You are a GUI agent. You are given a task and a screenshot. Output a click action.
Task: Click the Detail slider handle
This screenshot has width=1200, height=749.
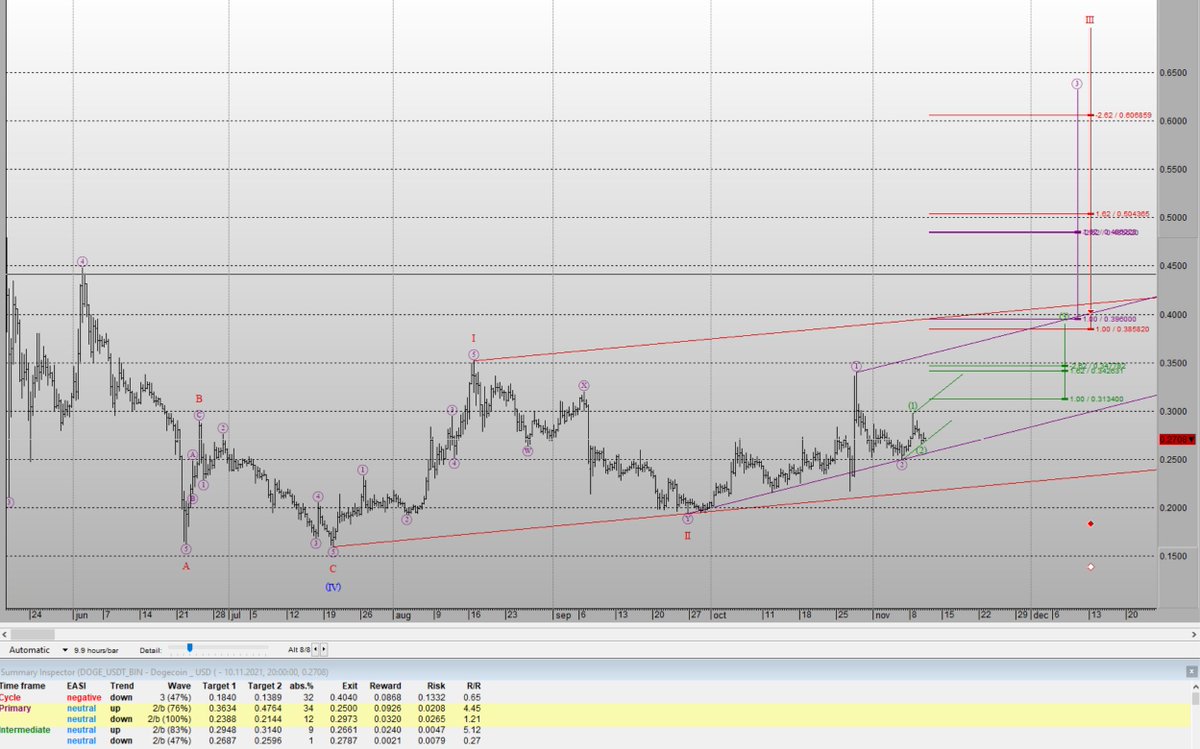pyautogui.click(x=190, y=648)
